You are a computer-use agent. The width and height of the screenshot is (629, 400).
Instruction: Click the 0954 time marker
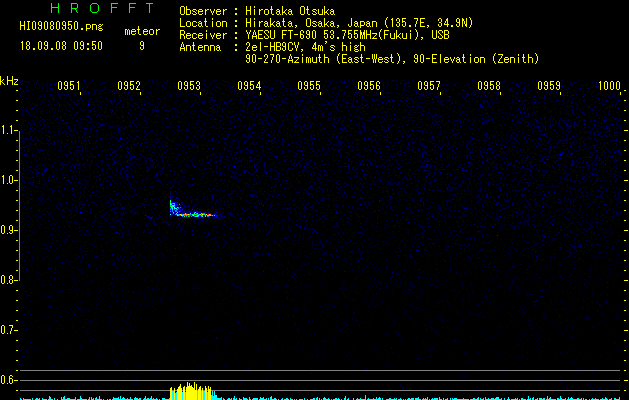pyautogui.click(x=249, y=86)
